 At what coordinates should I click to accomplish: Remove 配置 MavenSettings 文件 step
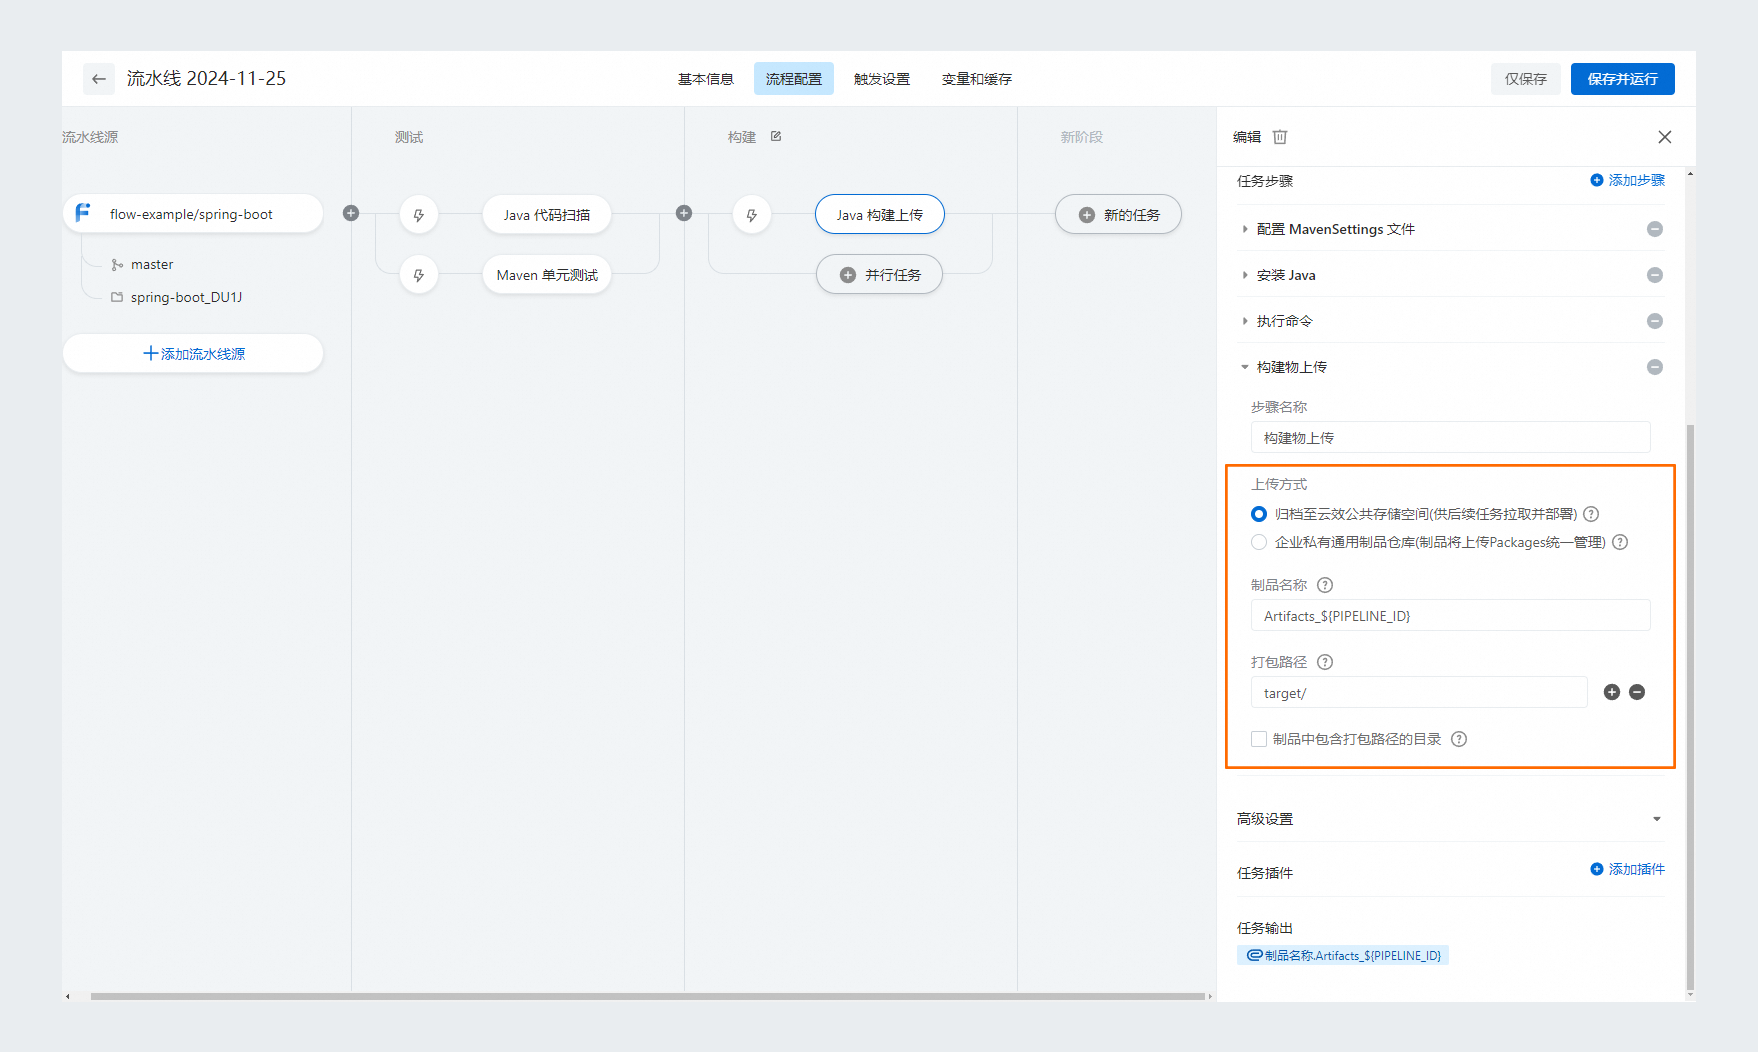[x=1655, y=229]
